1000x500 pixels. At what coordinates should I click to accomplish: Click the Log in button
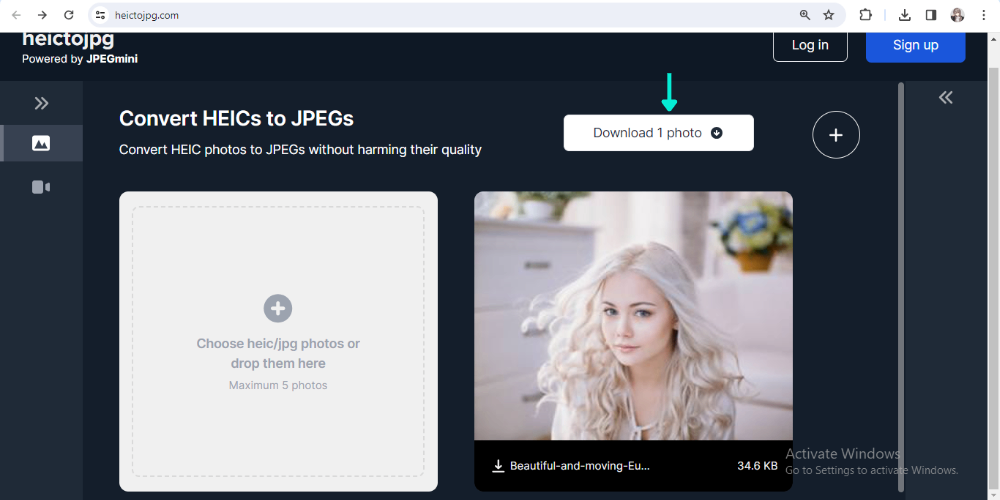pyautogui.click(x=810, y=45)
